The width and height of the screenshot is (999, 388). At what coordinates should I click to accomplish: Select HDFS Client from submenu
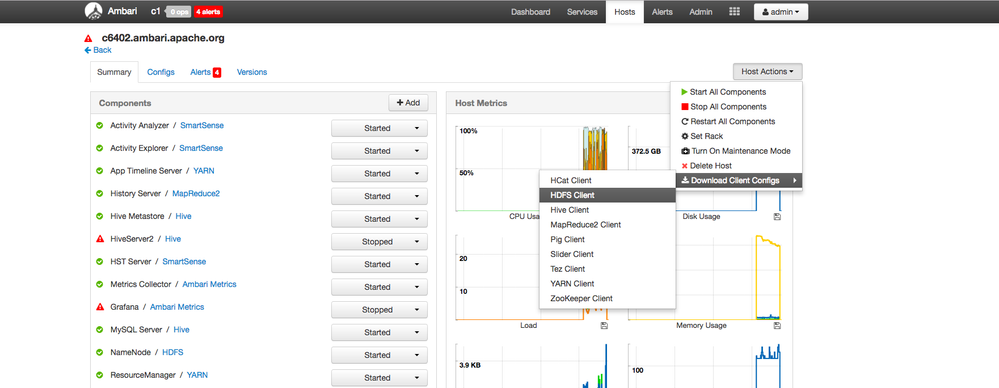tap(607, 195)
